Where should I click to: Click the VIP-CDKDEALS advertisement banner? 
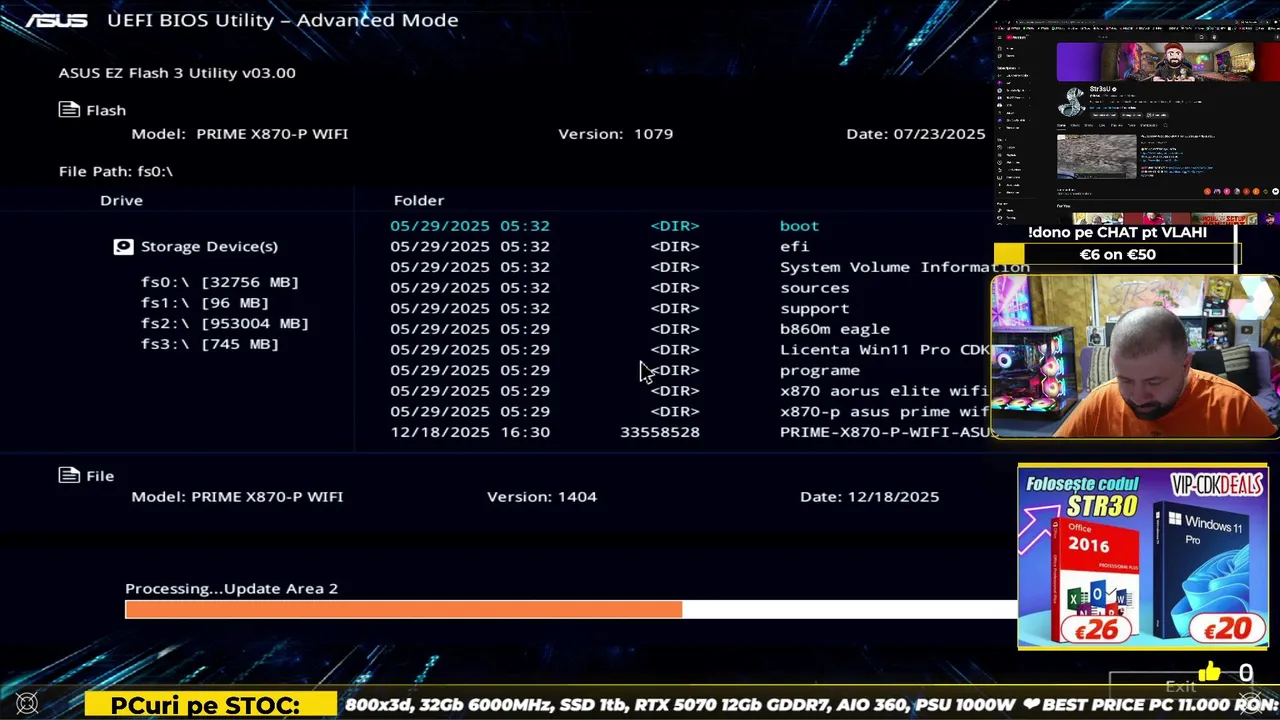(1143, 556)
